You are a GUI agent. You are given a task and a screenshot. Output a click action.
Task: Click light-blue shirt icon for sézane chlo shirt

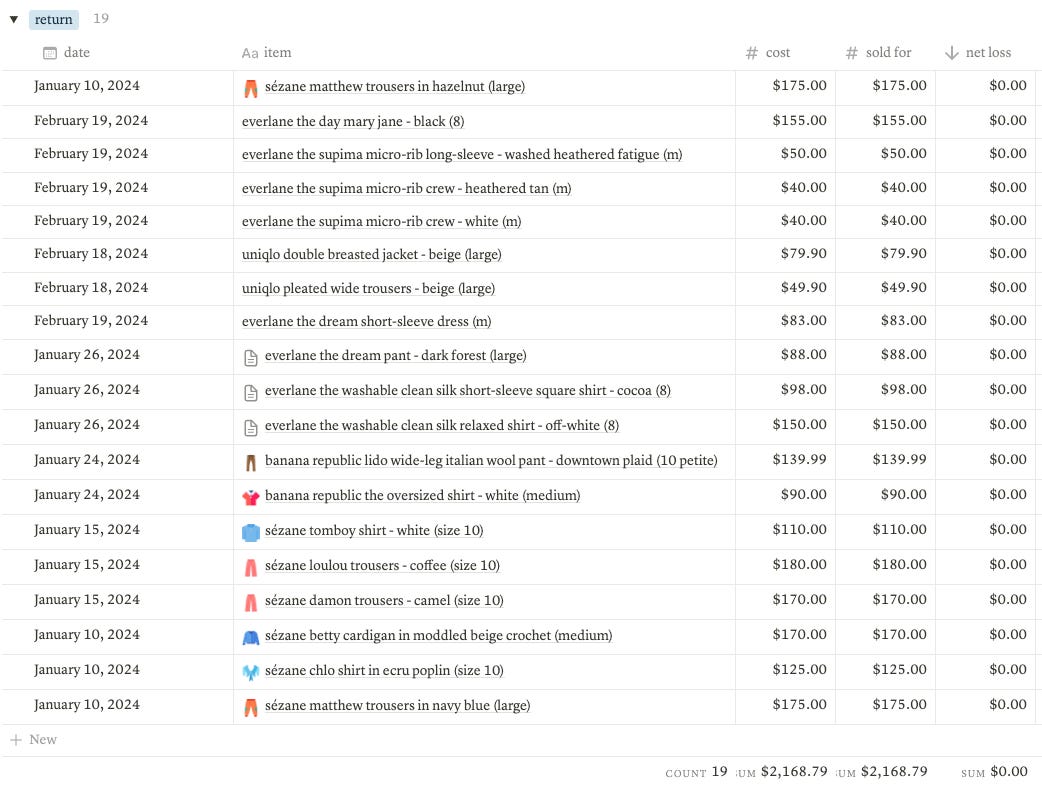click(x=251, y=672)
